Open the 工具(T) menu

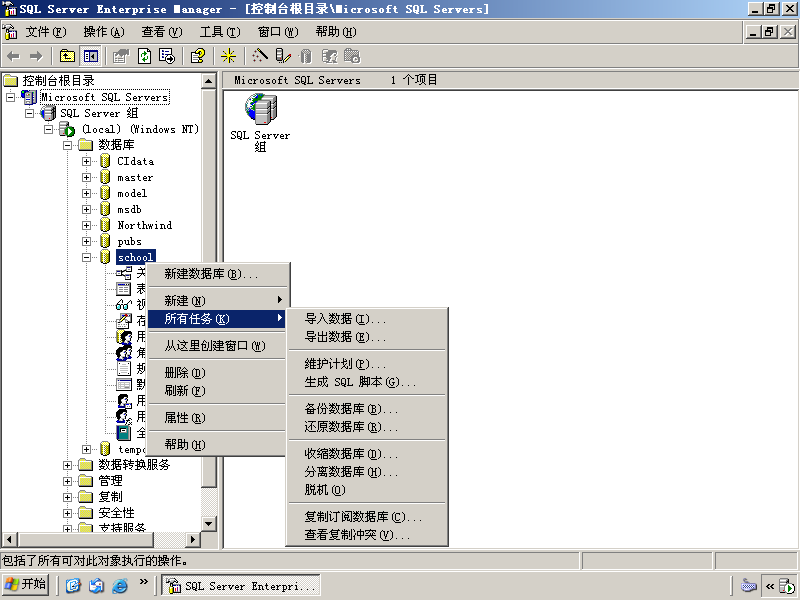(x=220, y=32)
